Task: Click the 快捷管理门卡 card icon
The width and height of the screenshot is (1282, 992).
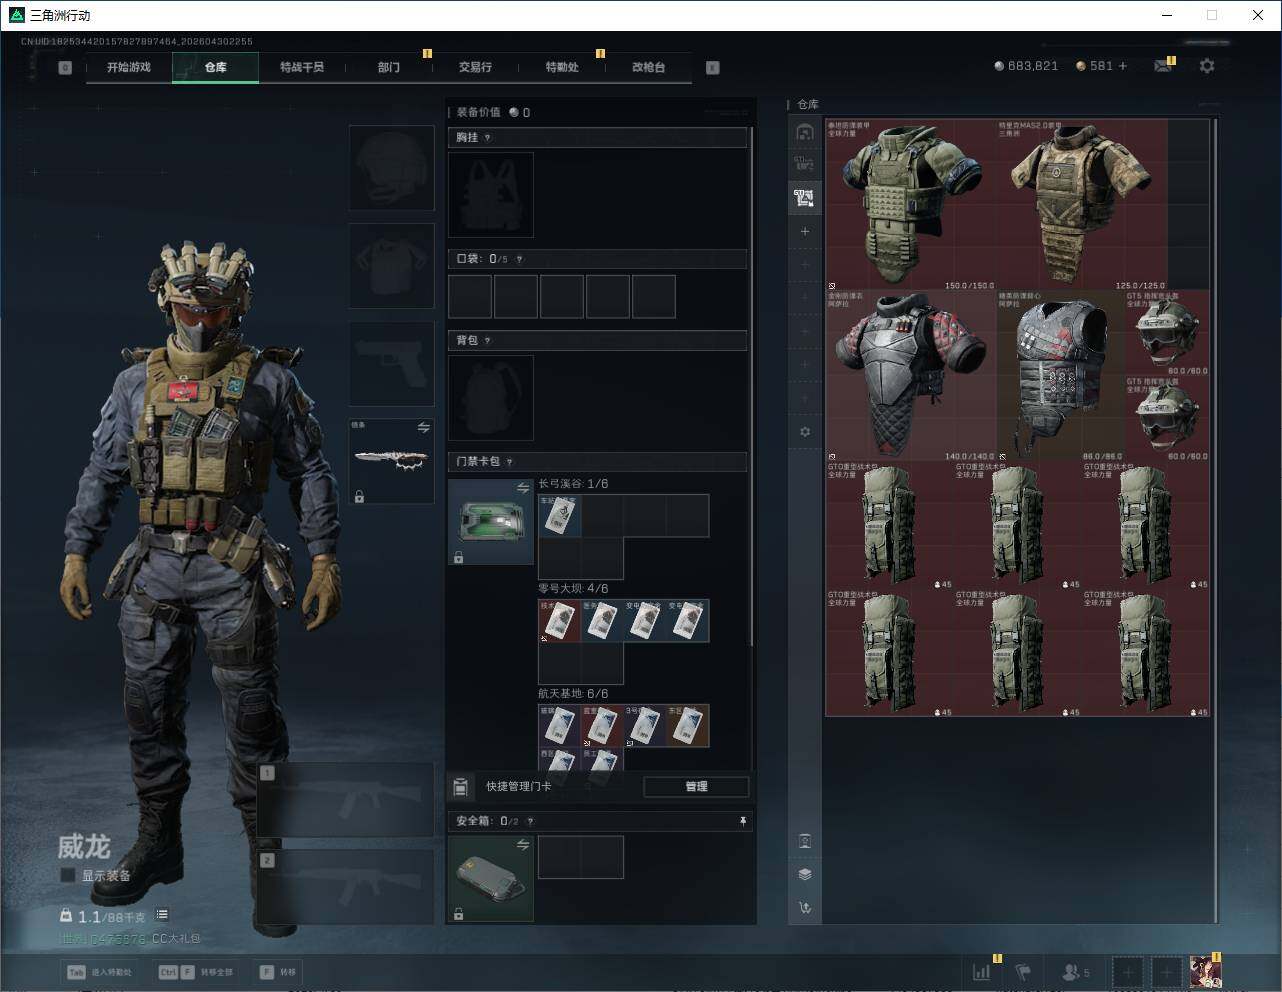Action: pos(460,787)
